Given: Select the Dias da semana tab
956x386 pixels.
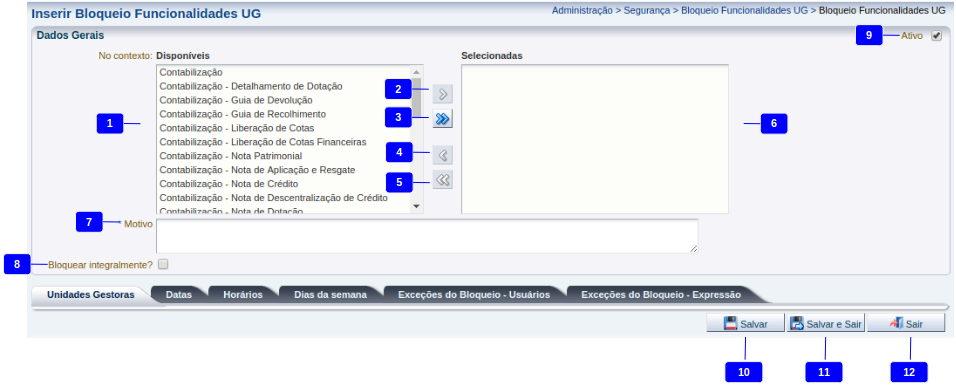Looking at the screenshot, I should [x=330, y=295].
